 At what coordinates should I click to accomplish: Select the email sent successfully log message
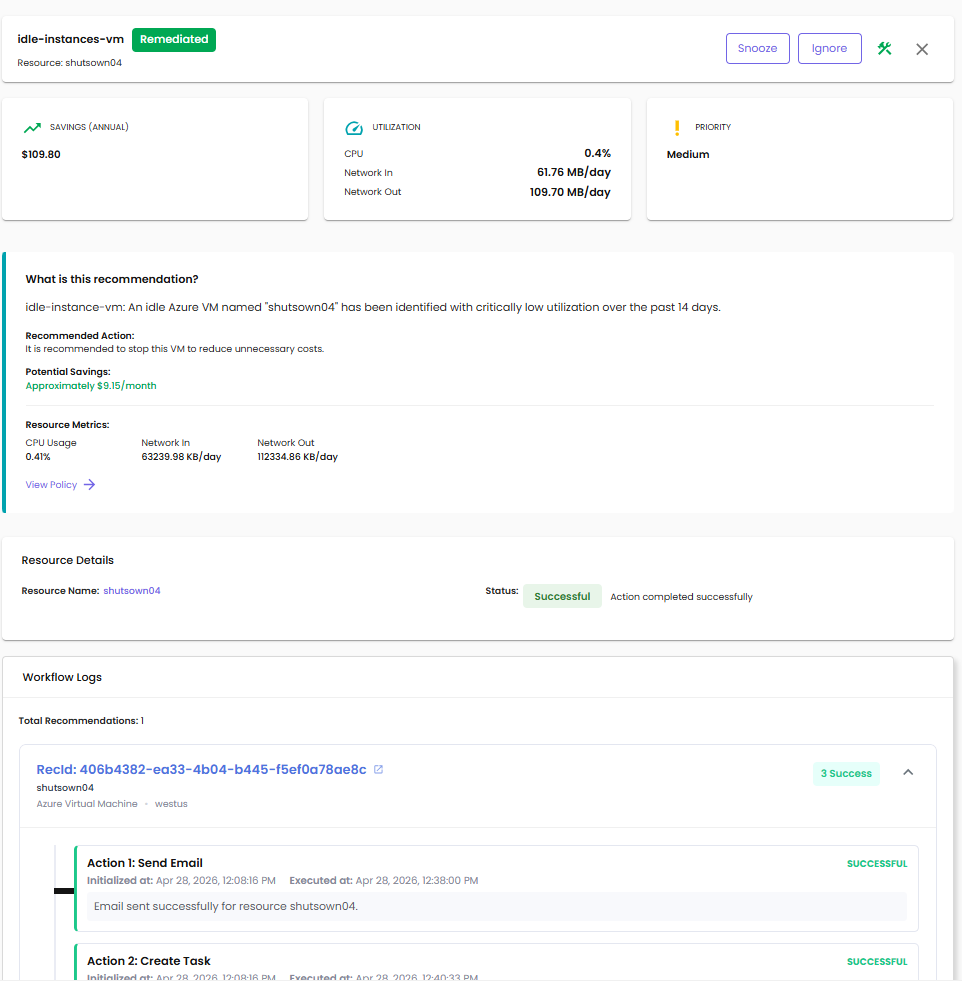click(226, 906)
